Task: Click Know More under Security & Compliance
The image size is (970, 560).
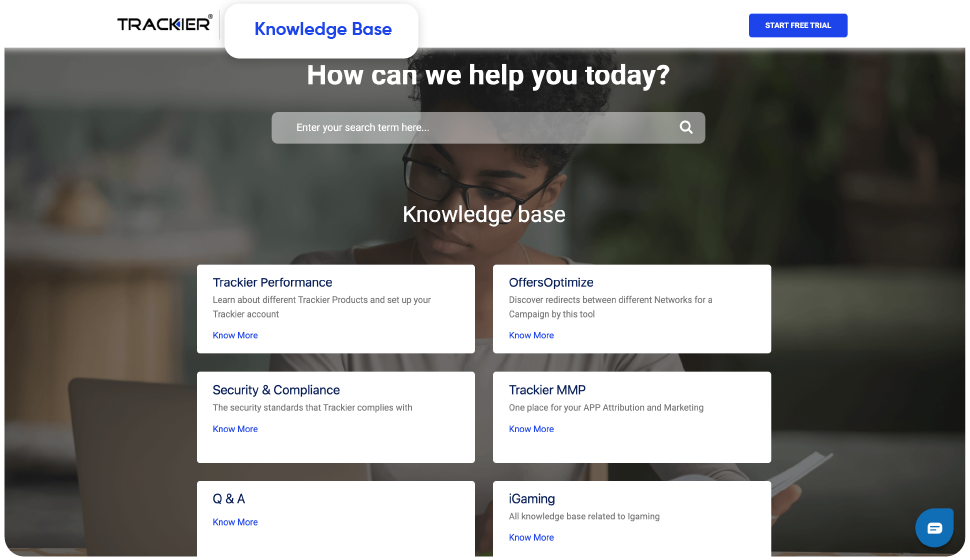Action: (235, 429)
